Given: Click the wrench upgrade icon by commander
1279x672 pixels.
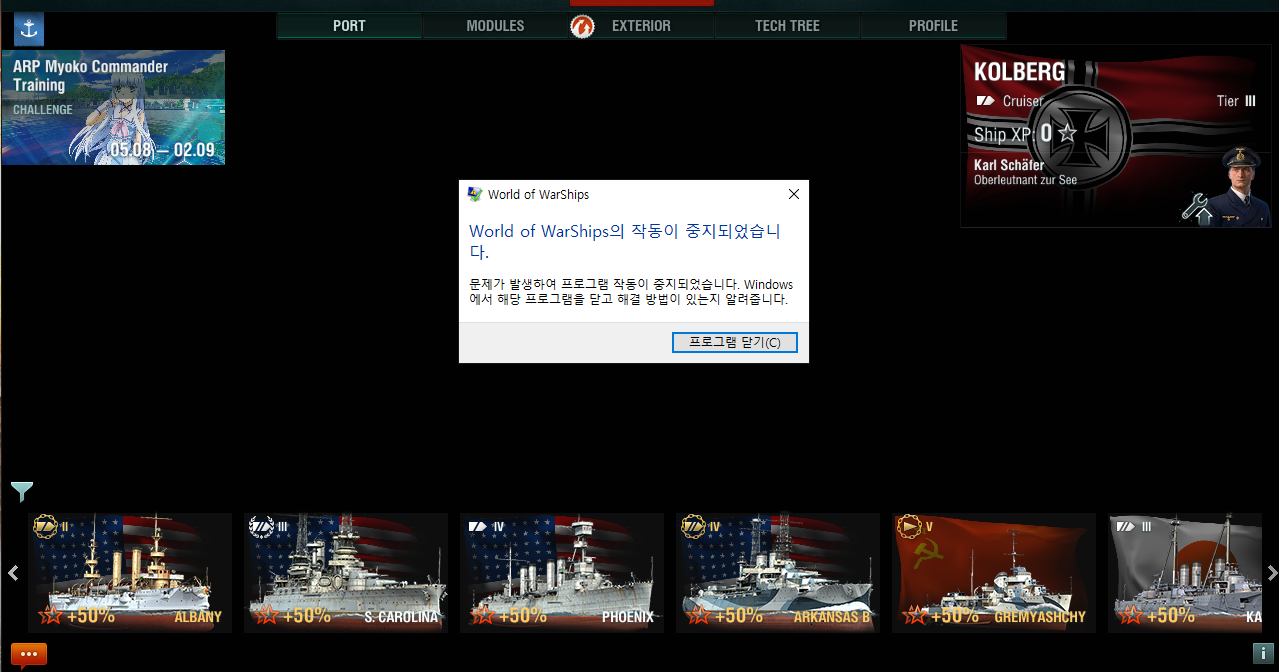Looking at the screenshot, I should (x=1197, y=207).
